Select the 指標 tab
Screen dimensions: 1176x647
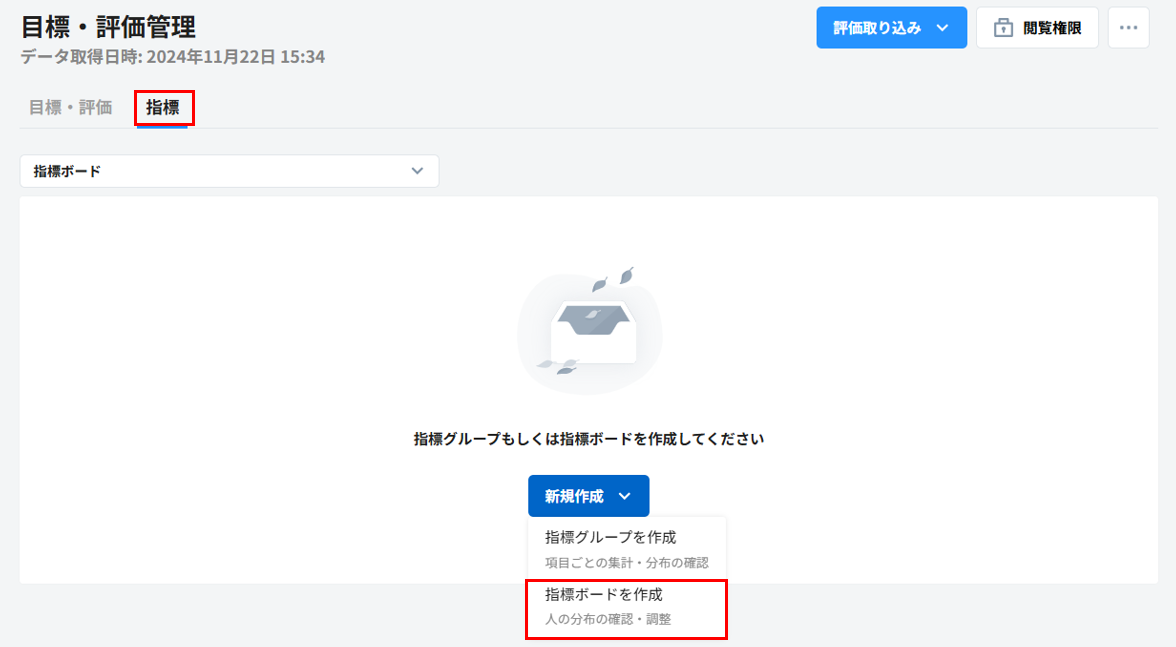pyautogui.click(x=163, y=108)
